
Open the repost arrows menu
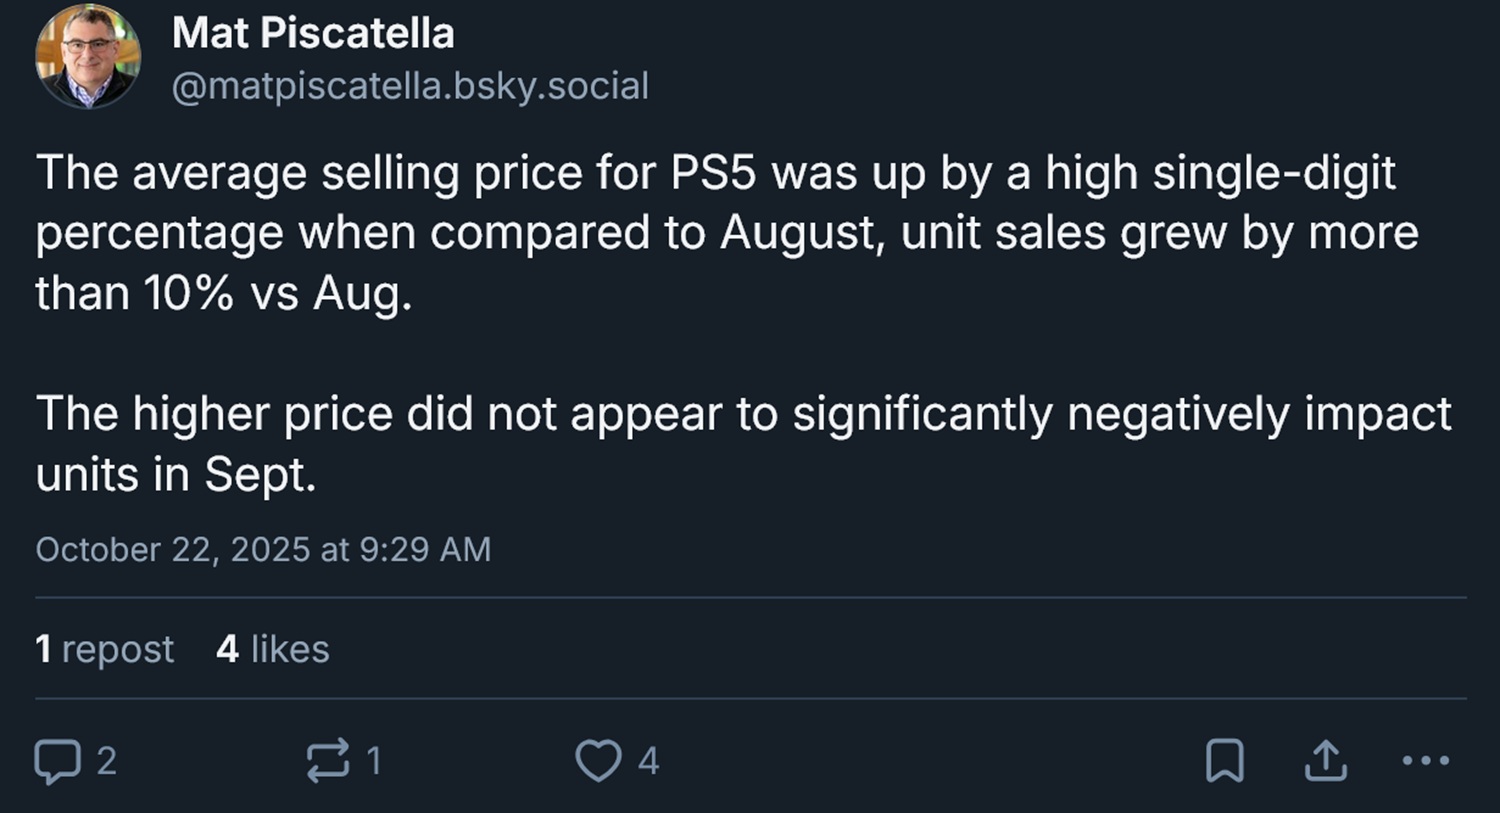point(328,761)
